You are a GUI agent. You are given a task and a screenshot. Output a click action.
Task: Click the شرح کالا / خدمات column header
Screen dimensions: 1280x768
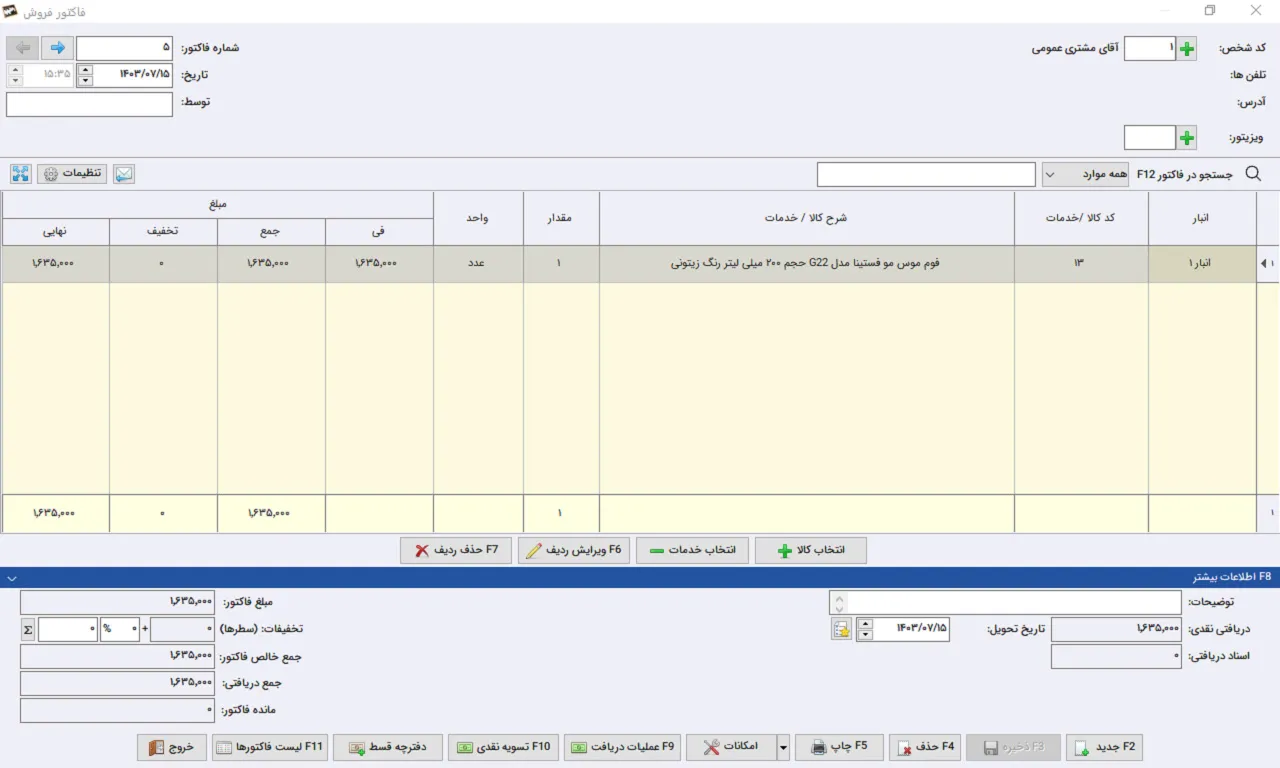[x=807, y=218]
